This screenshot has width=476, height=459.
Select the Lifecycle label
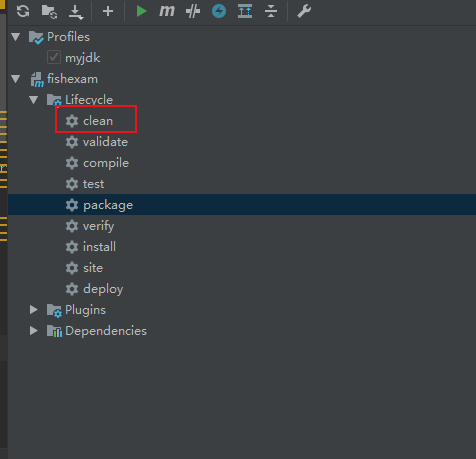[x=89, y=100]
